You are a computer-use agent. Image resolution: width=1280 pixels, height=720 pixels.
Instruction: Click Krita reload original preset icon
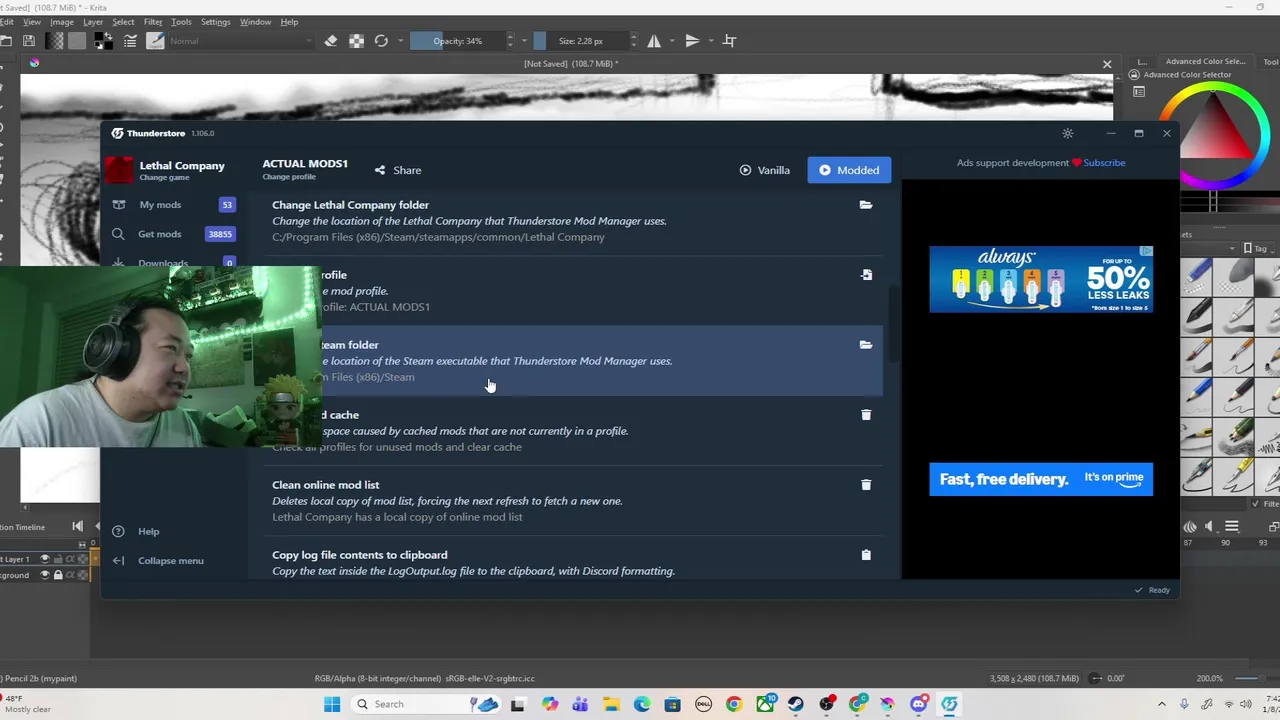tap(381, 41)
